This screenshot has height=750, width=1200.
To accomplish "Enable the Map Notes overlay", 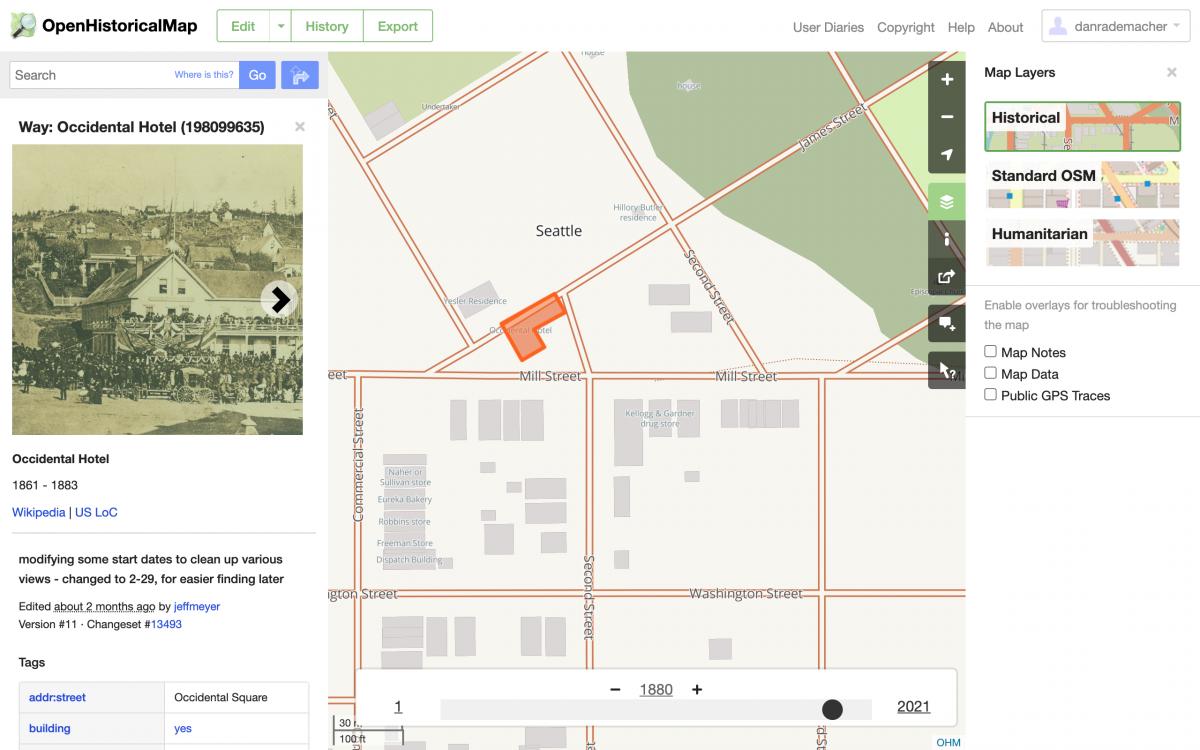I will pyautogui.click(x=991, y=352).
